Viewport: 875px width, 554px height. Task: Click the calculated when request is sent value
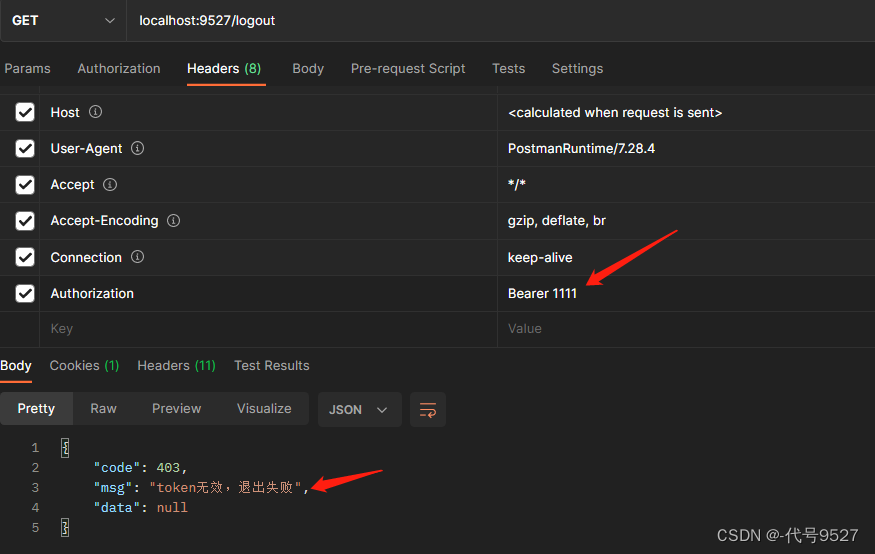pos(615,113)
